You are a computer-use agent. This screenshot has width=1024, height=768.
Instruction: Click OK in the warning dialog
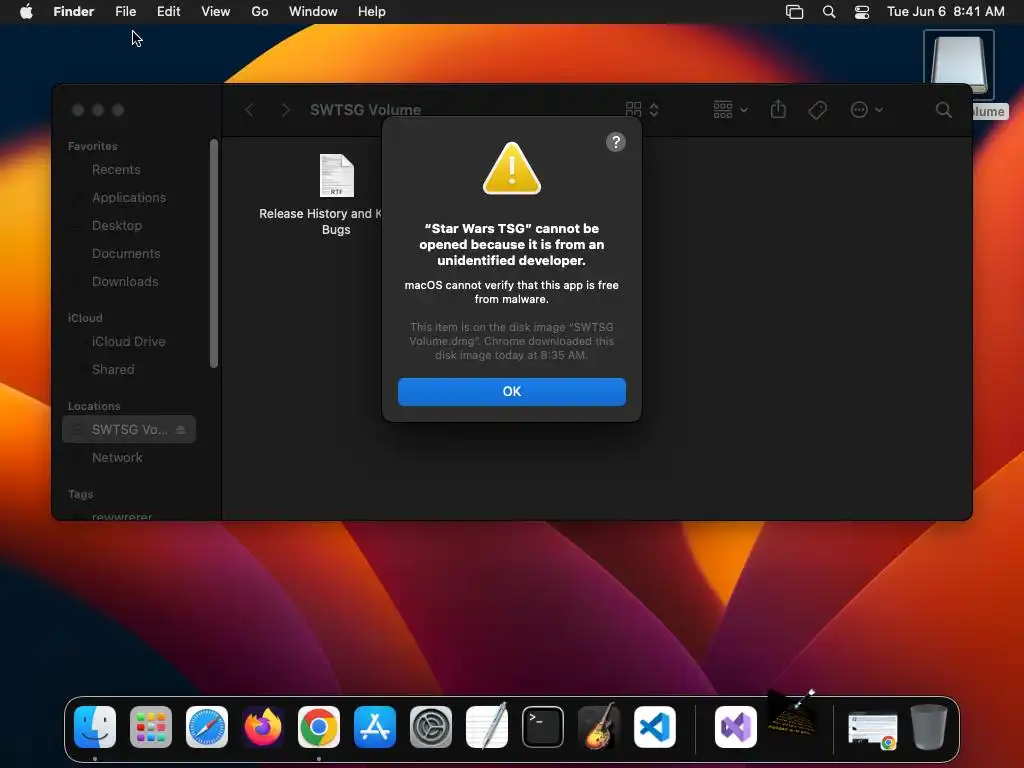tap(511, 391)
